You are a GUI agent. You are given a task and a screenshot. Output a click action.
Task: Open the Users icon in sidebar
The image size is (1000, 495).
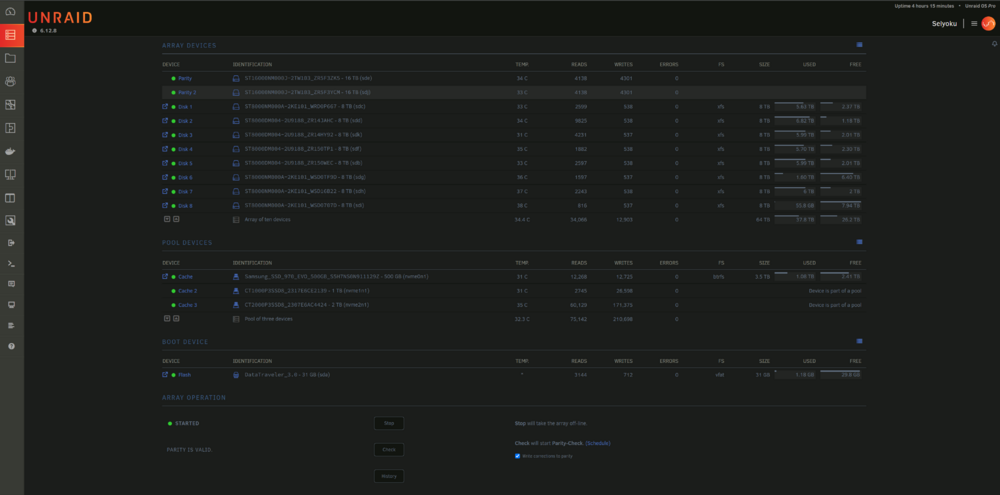click(x=10, y=81)
